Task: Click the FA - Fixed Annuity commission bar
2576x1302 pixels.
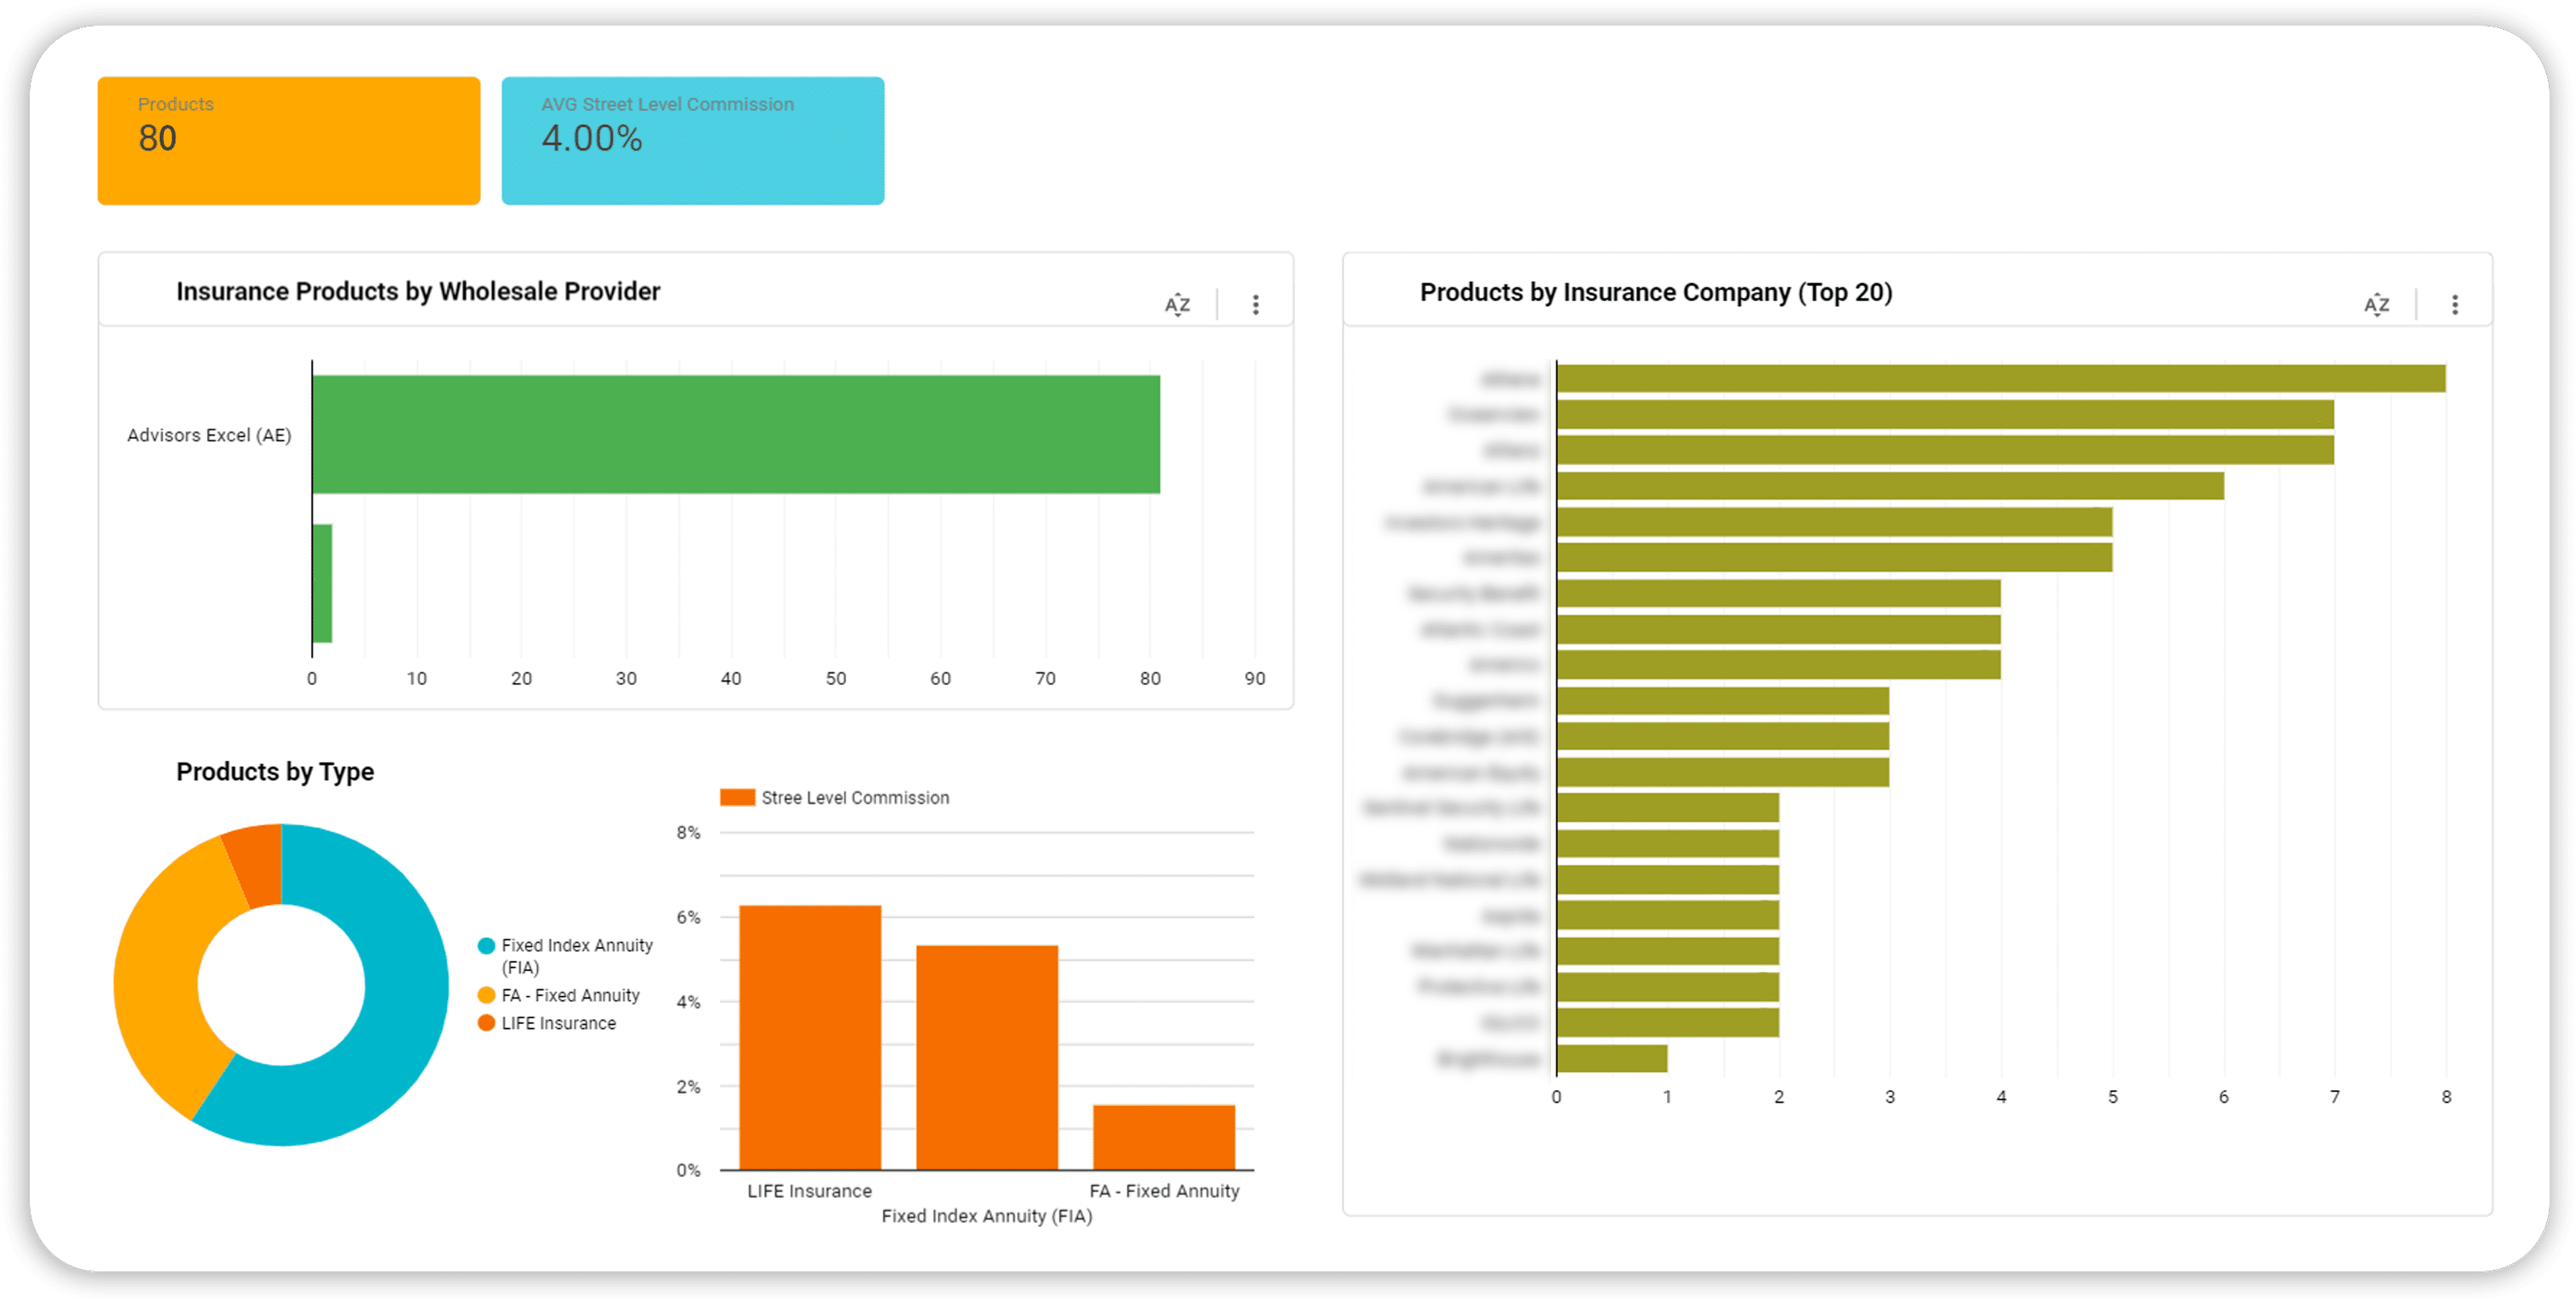Action: click(x=1163, y=1137)
